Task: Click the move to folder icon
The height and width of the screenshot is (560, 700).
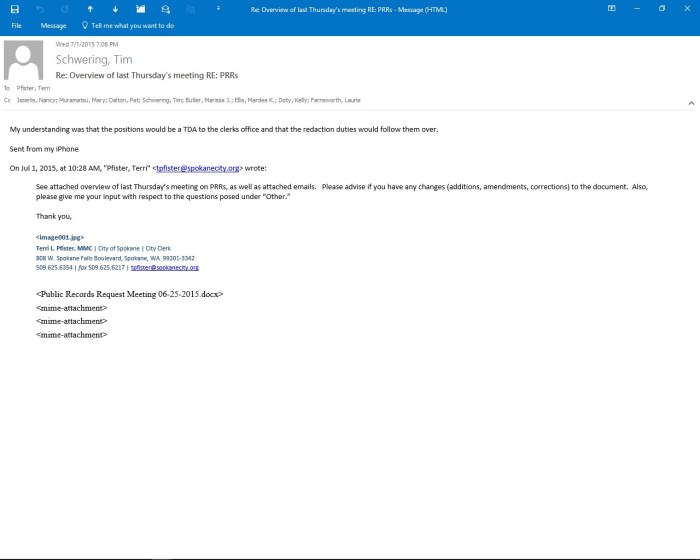Action: coord(140,8)
